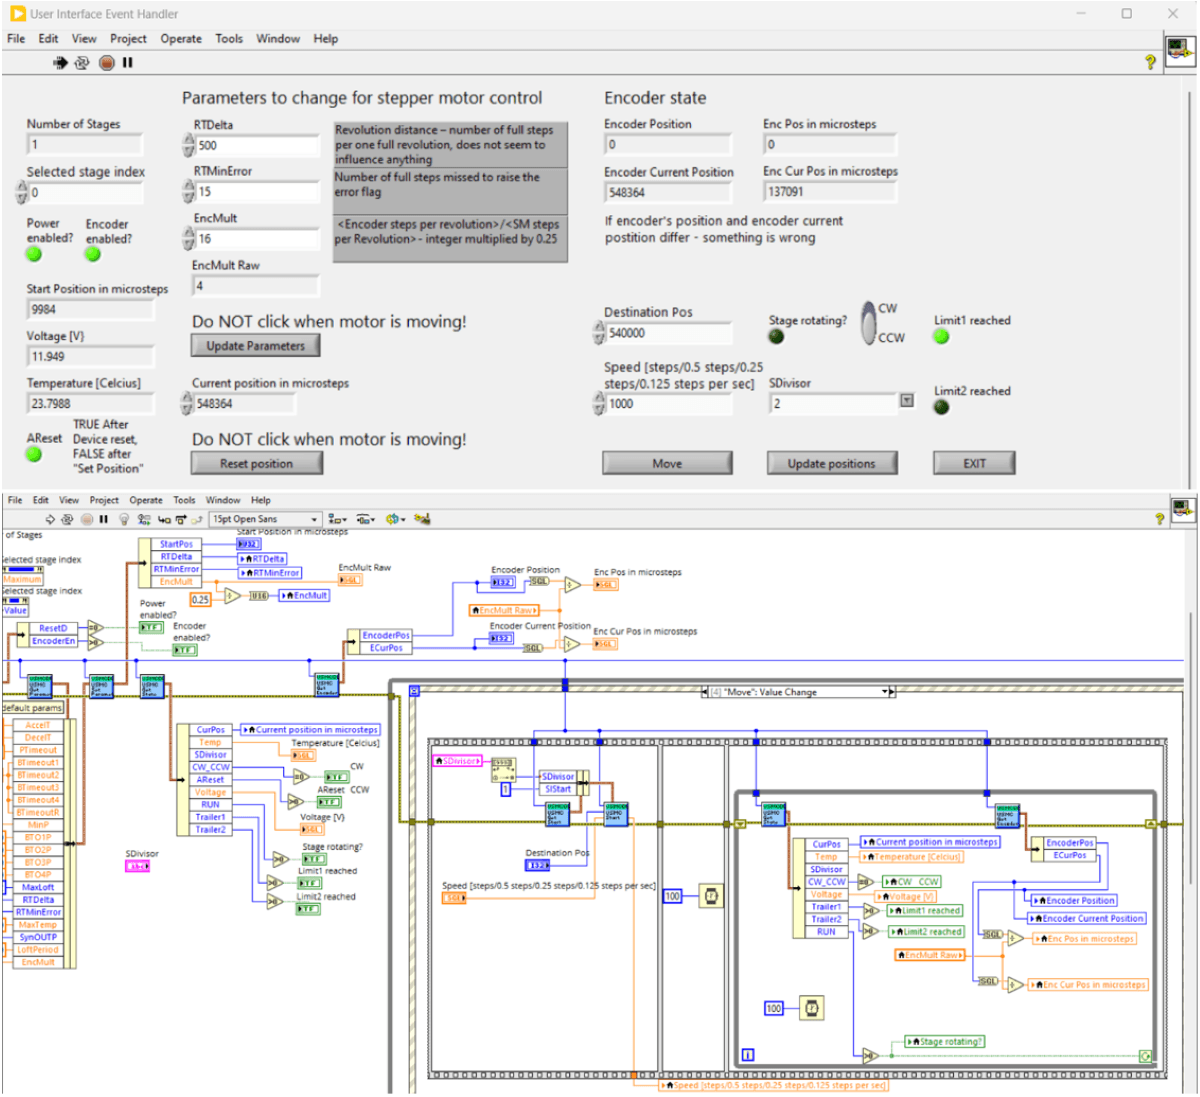Toggle the Encoder enabled LED indicator

(93, 254)
